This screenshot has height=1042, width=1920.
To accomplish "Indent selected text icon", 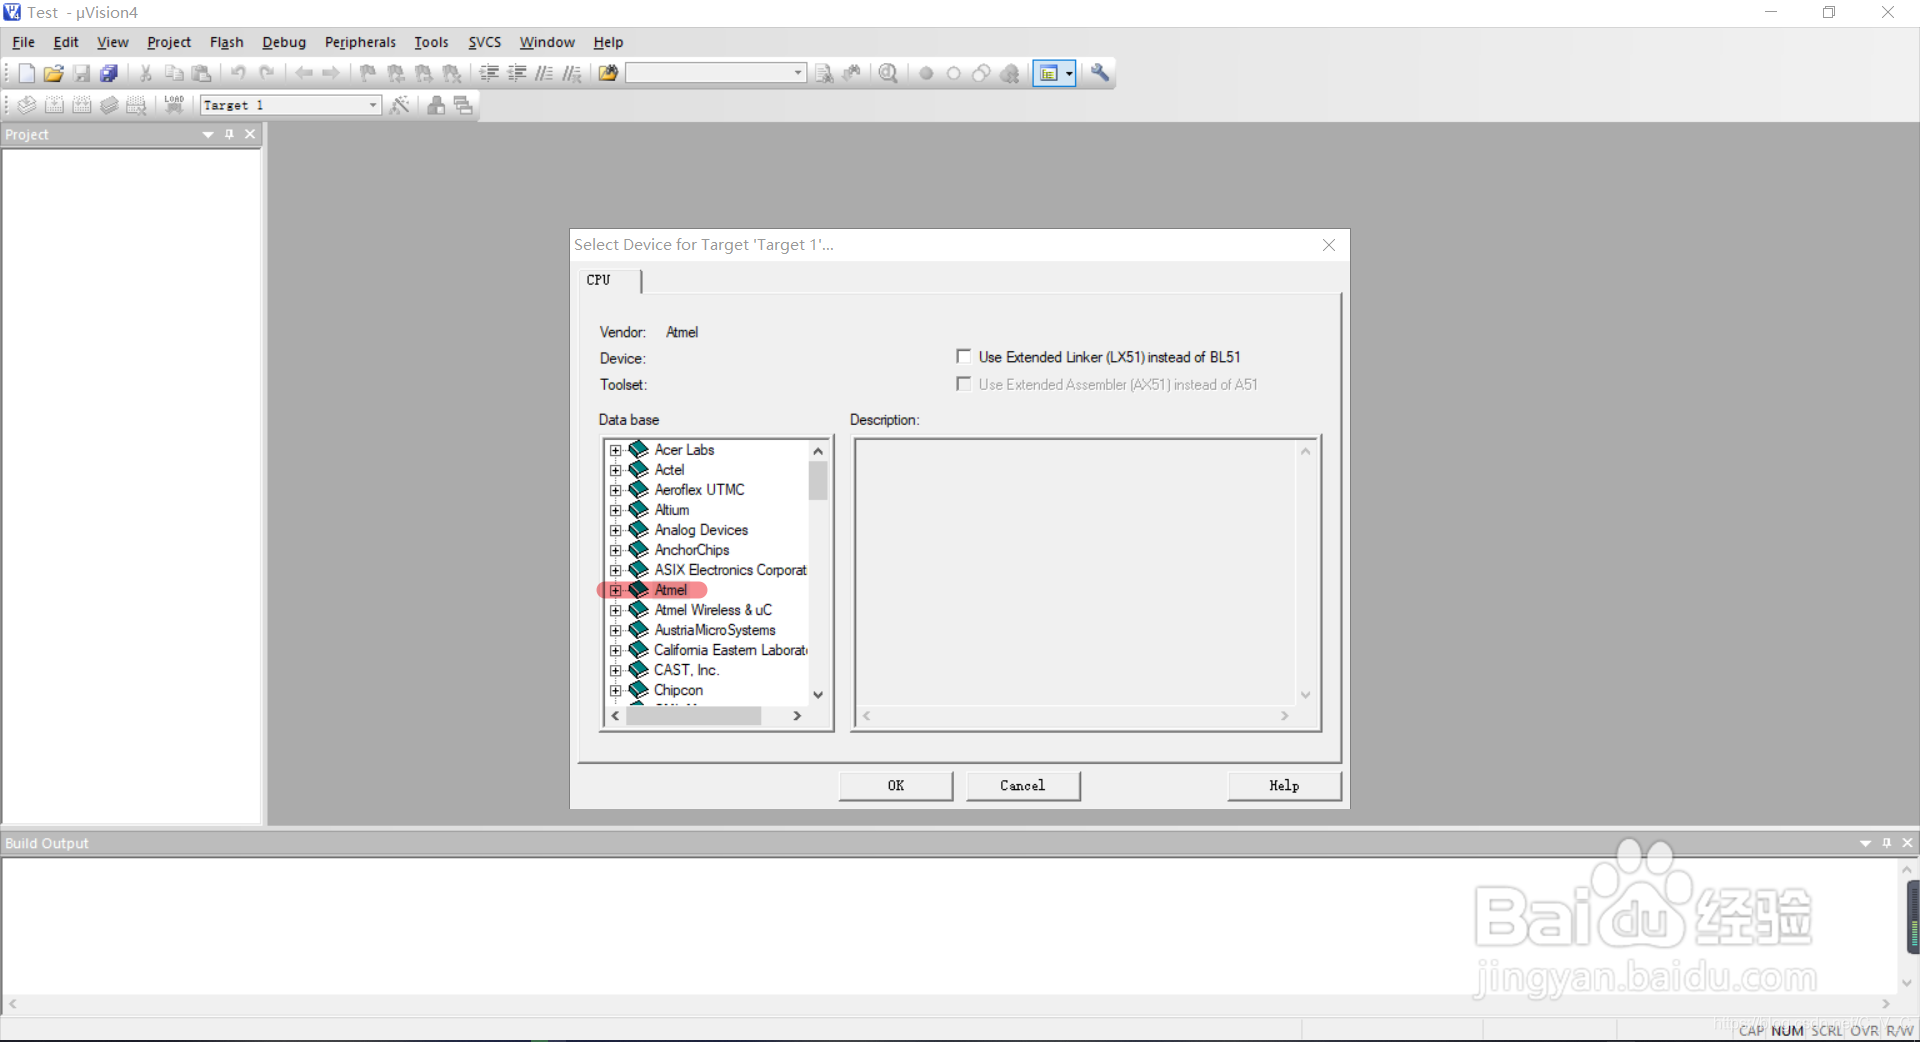I will pyautogui.click(x=489, y=73).
